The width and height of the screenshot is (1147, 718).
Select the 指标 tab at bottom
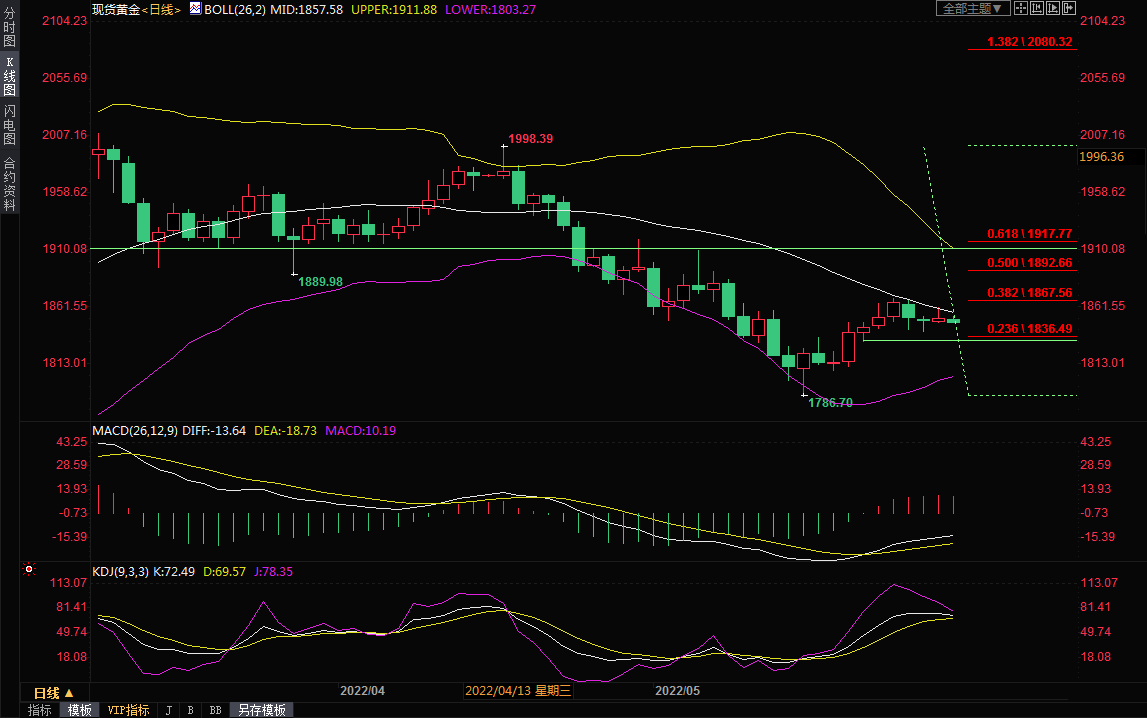pos(40,710)
